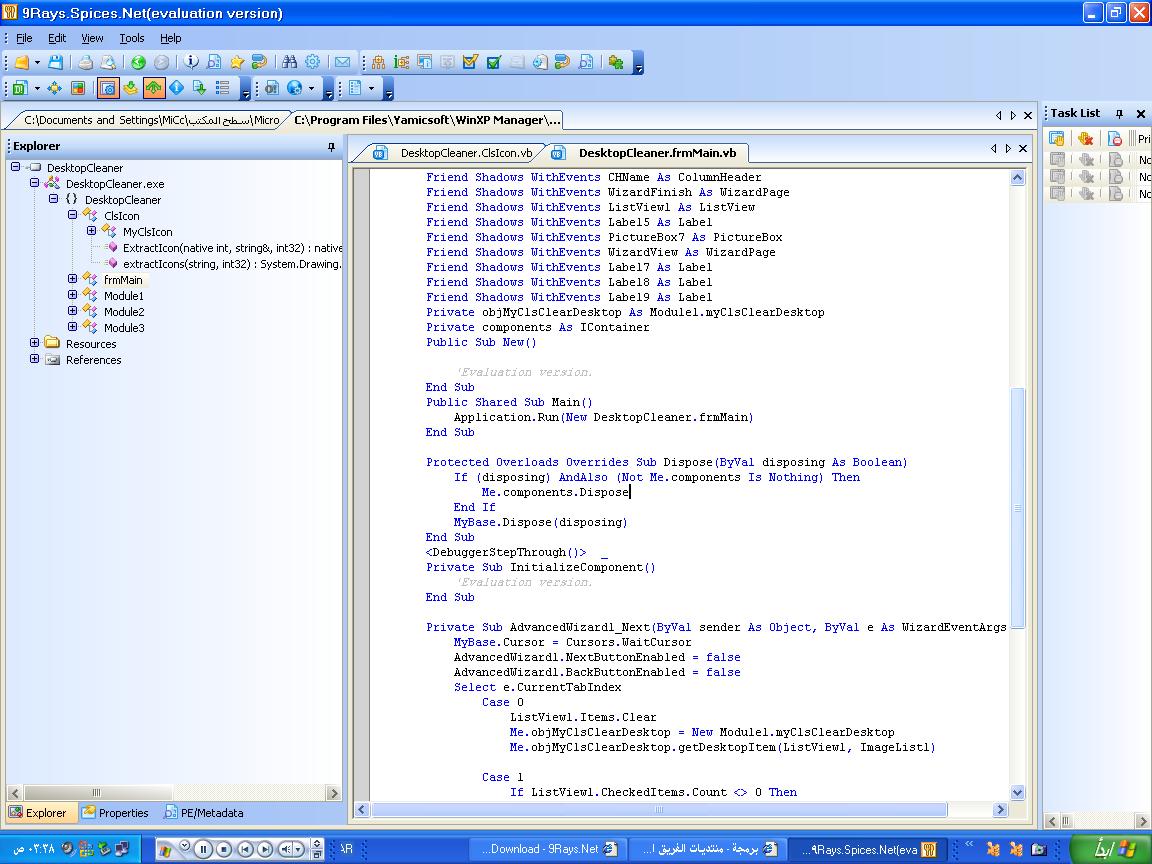Select the PE/Metadata bottom tab
The height and width of the screenshot is (864, 1152).
pyautogui.click(x=204, y=813)
